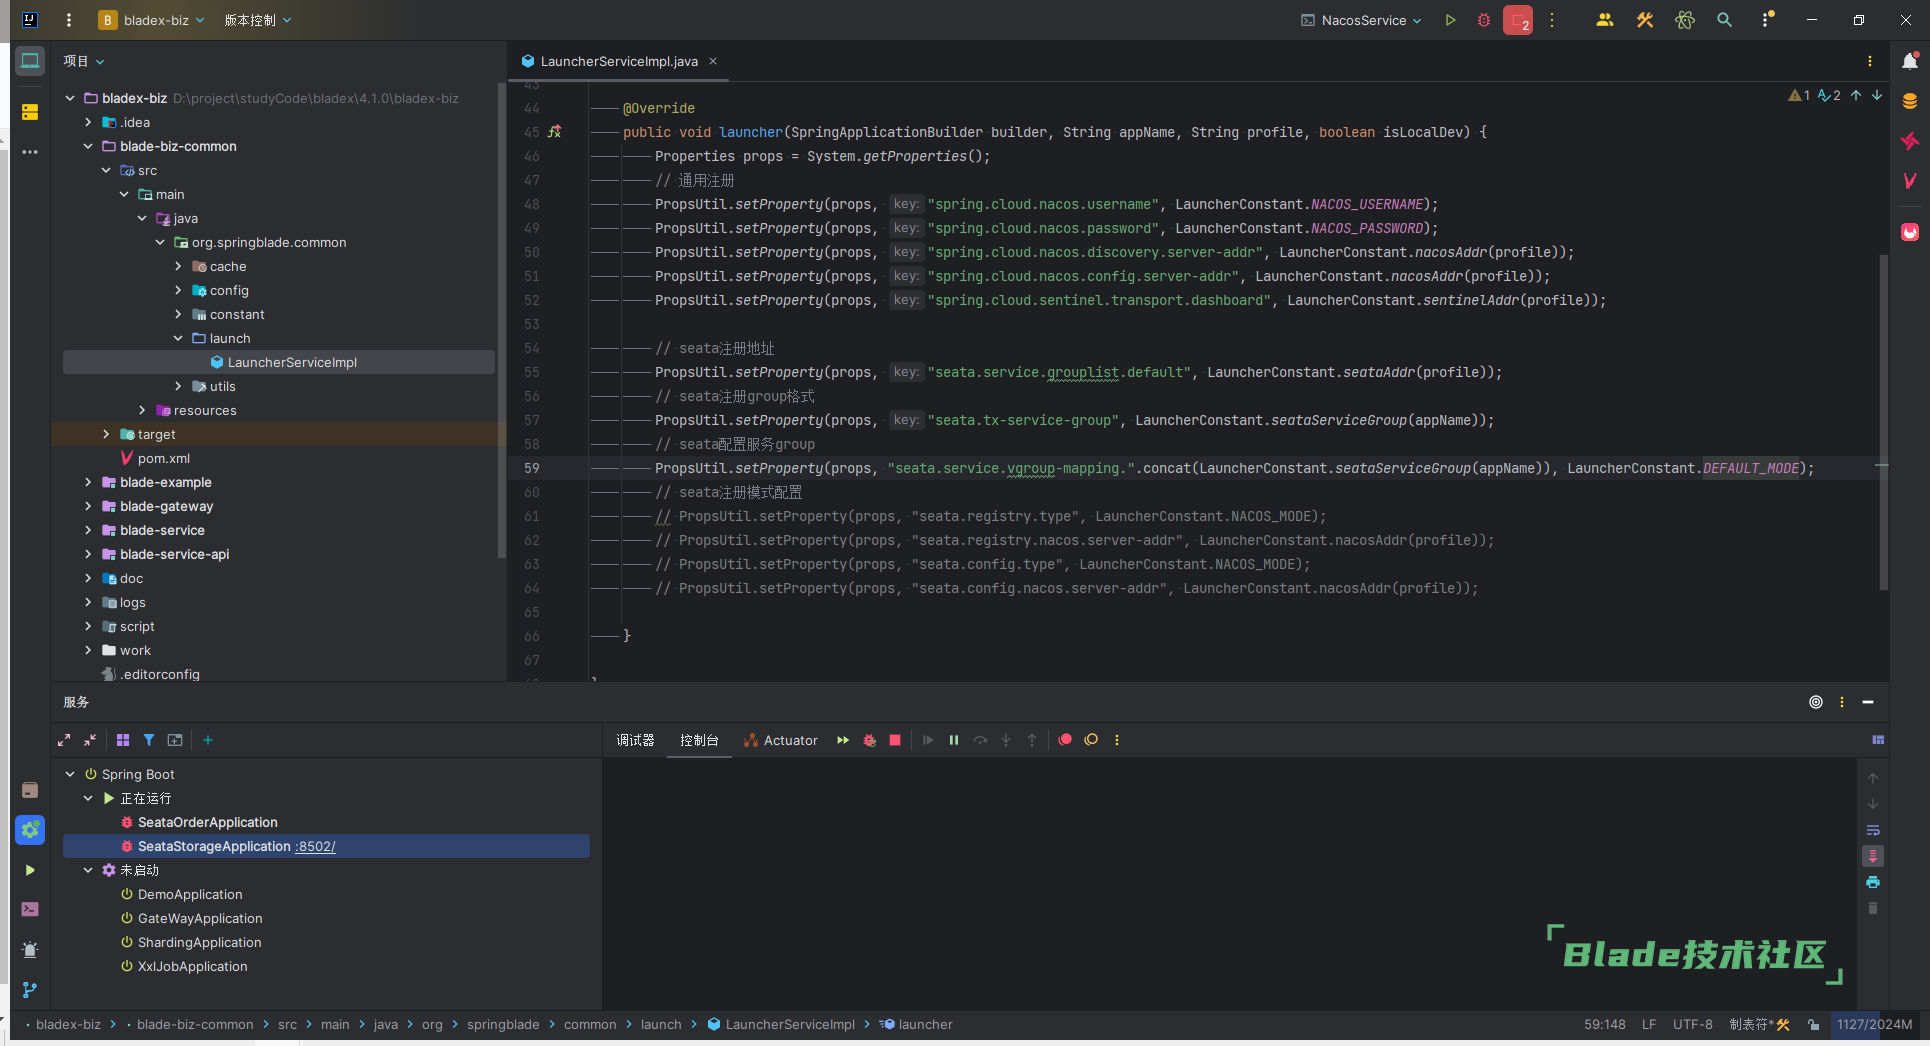The image size is (1930, 1046).
Task: Open the Services tool window icon
Action: click(x=30, y=829)
